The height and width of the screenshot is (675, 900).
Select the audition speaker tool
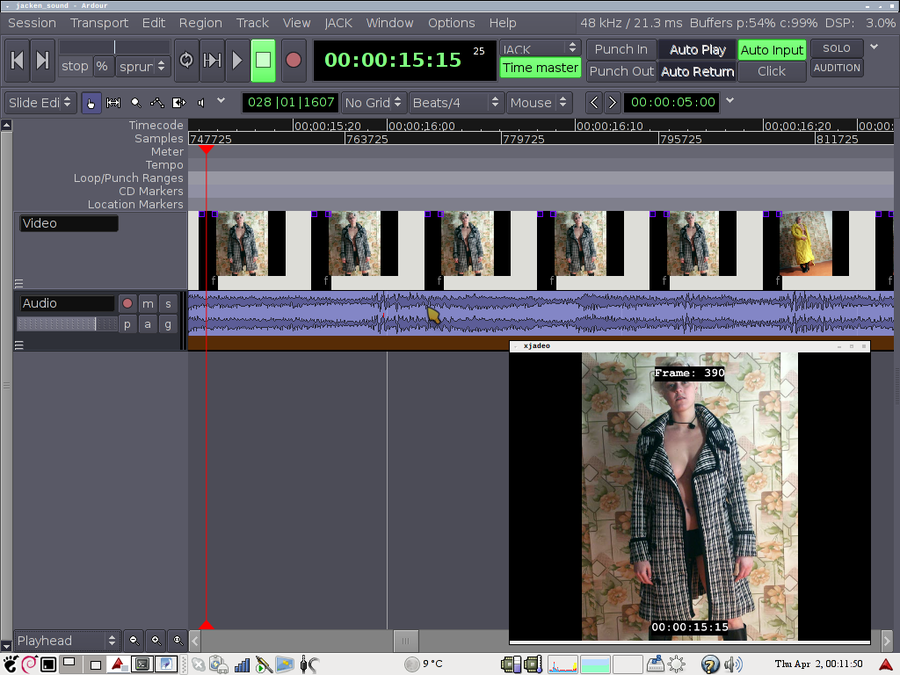[x=201, y=103]
